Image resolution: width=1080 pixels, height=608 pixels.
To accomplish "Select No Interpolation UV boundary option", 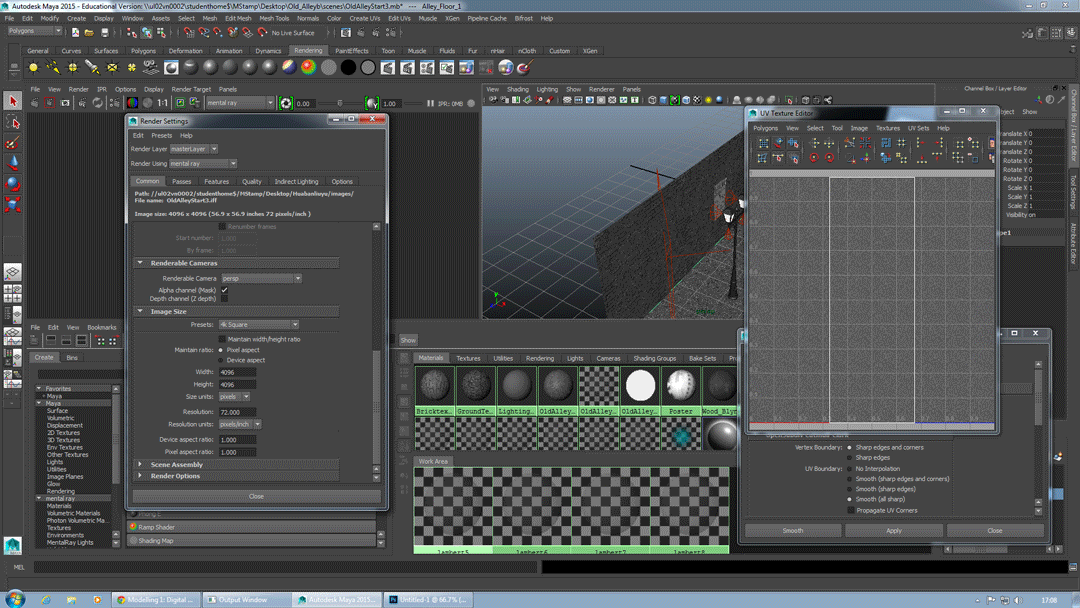I will click(849, 469).
